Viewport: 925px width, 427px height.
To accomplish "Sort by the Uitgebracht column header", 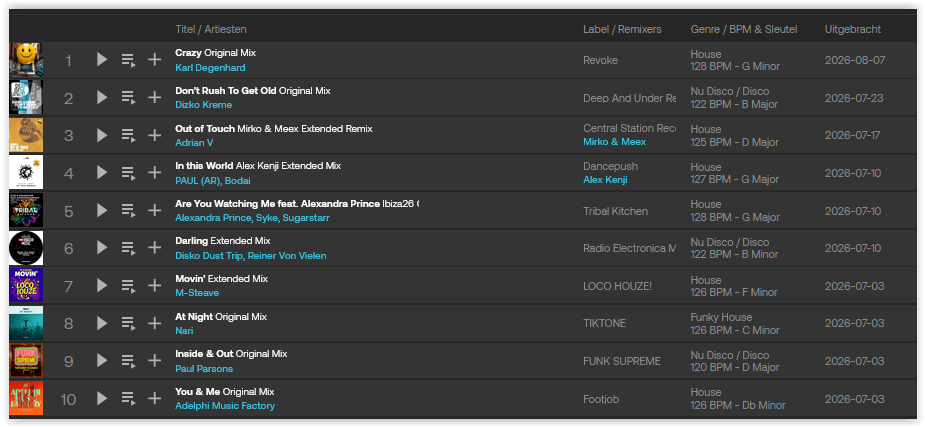I will tap(852, 29).
